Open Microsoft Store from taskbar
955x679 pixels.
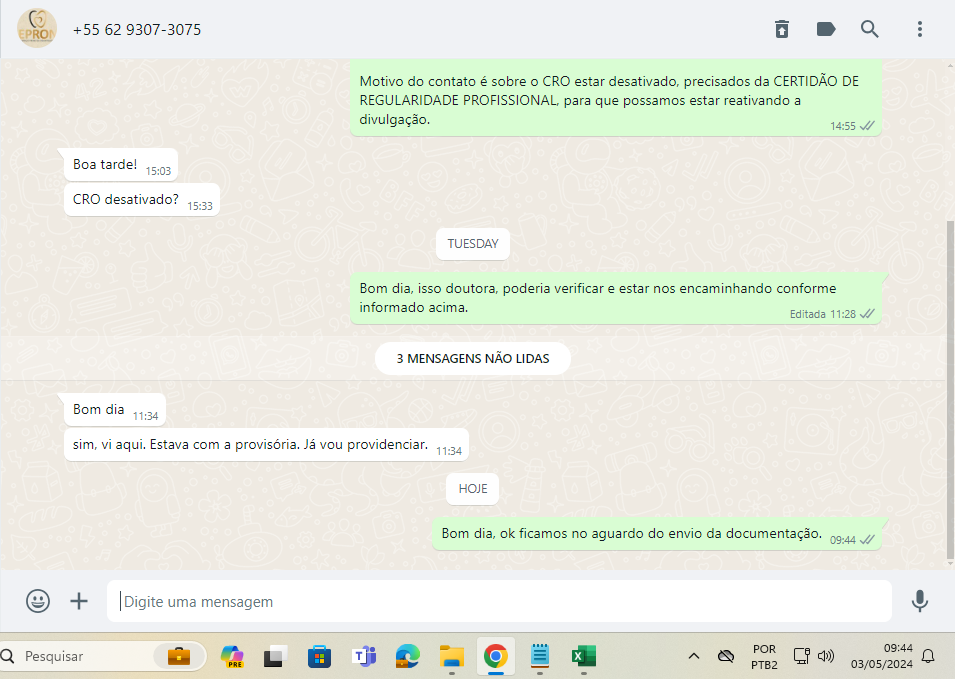(319, 656)
